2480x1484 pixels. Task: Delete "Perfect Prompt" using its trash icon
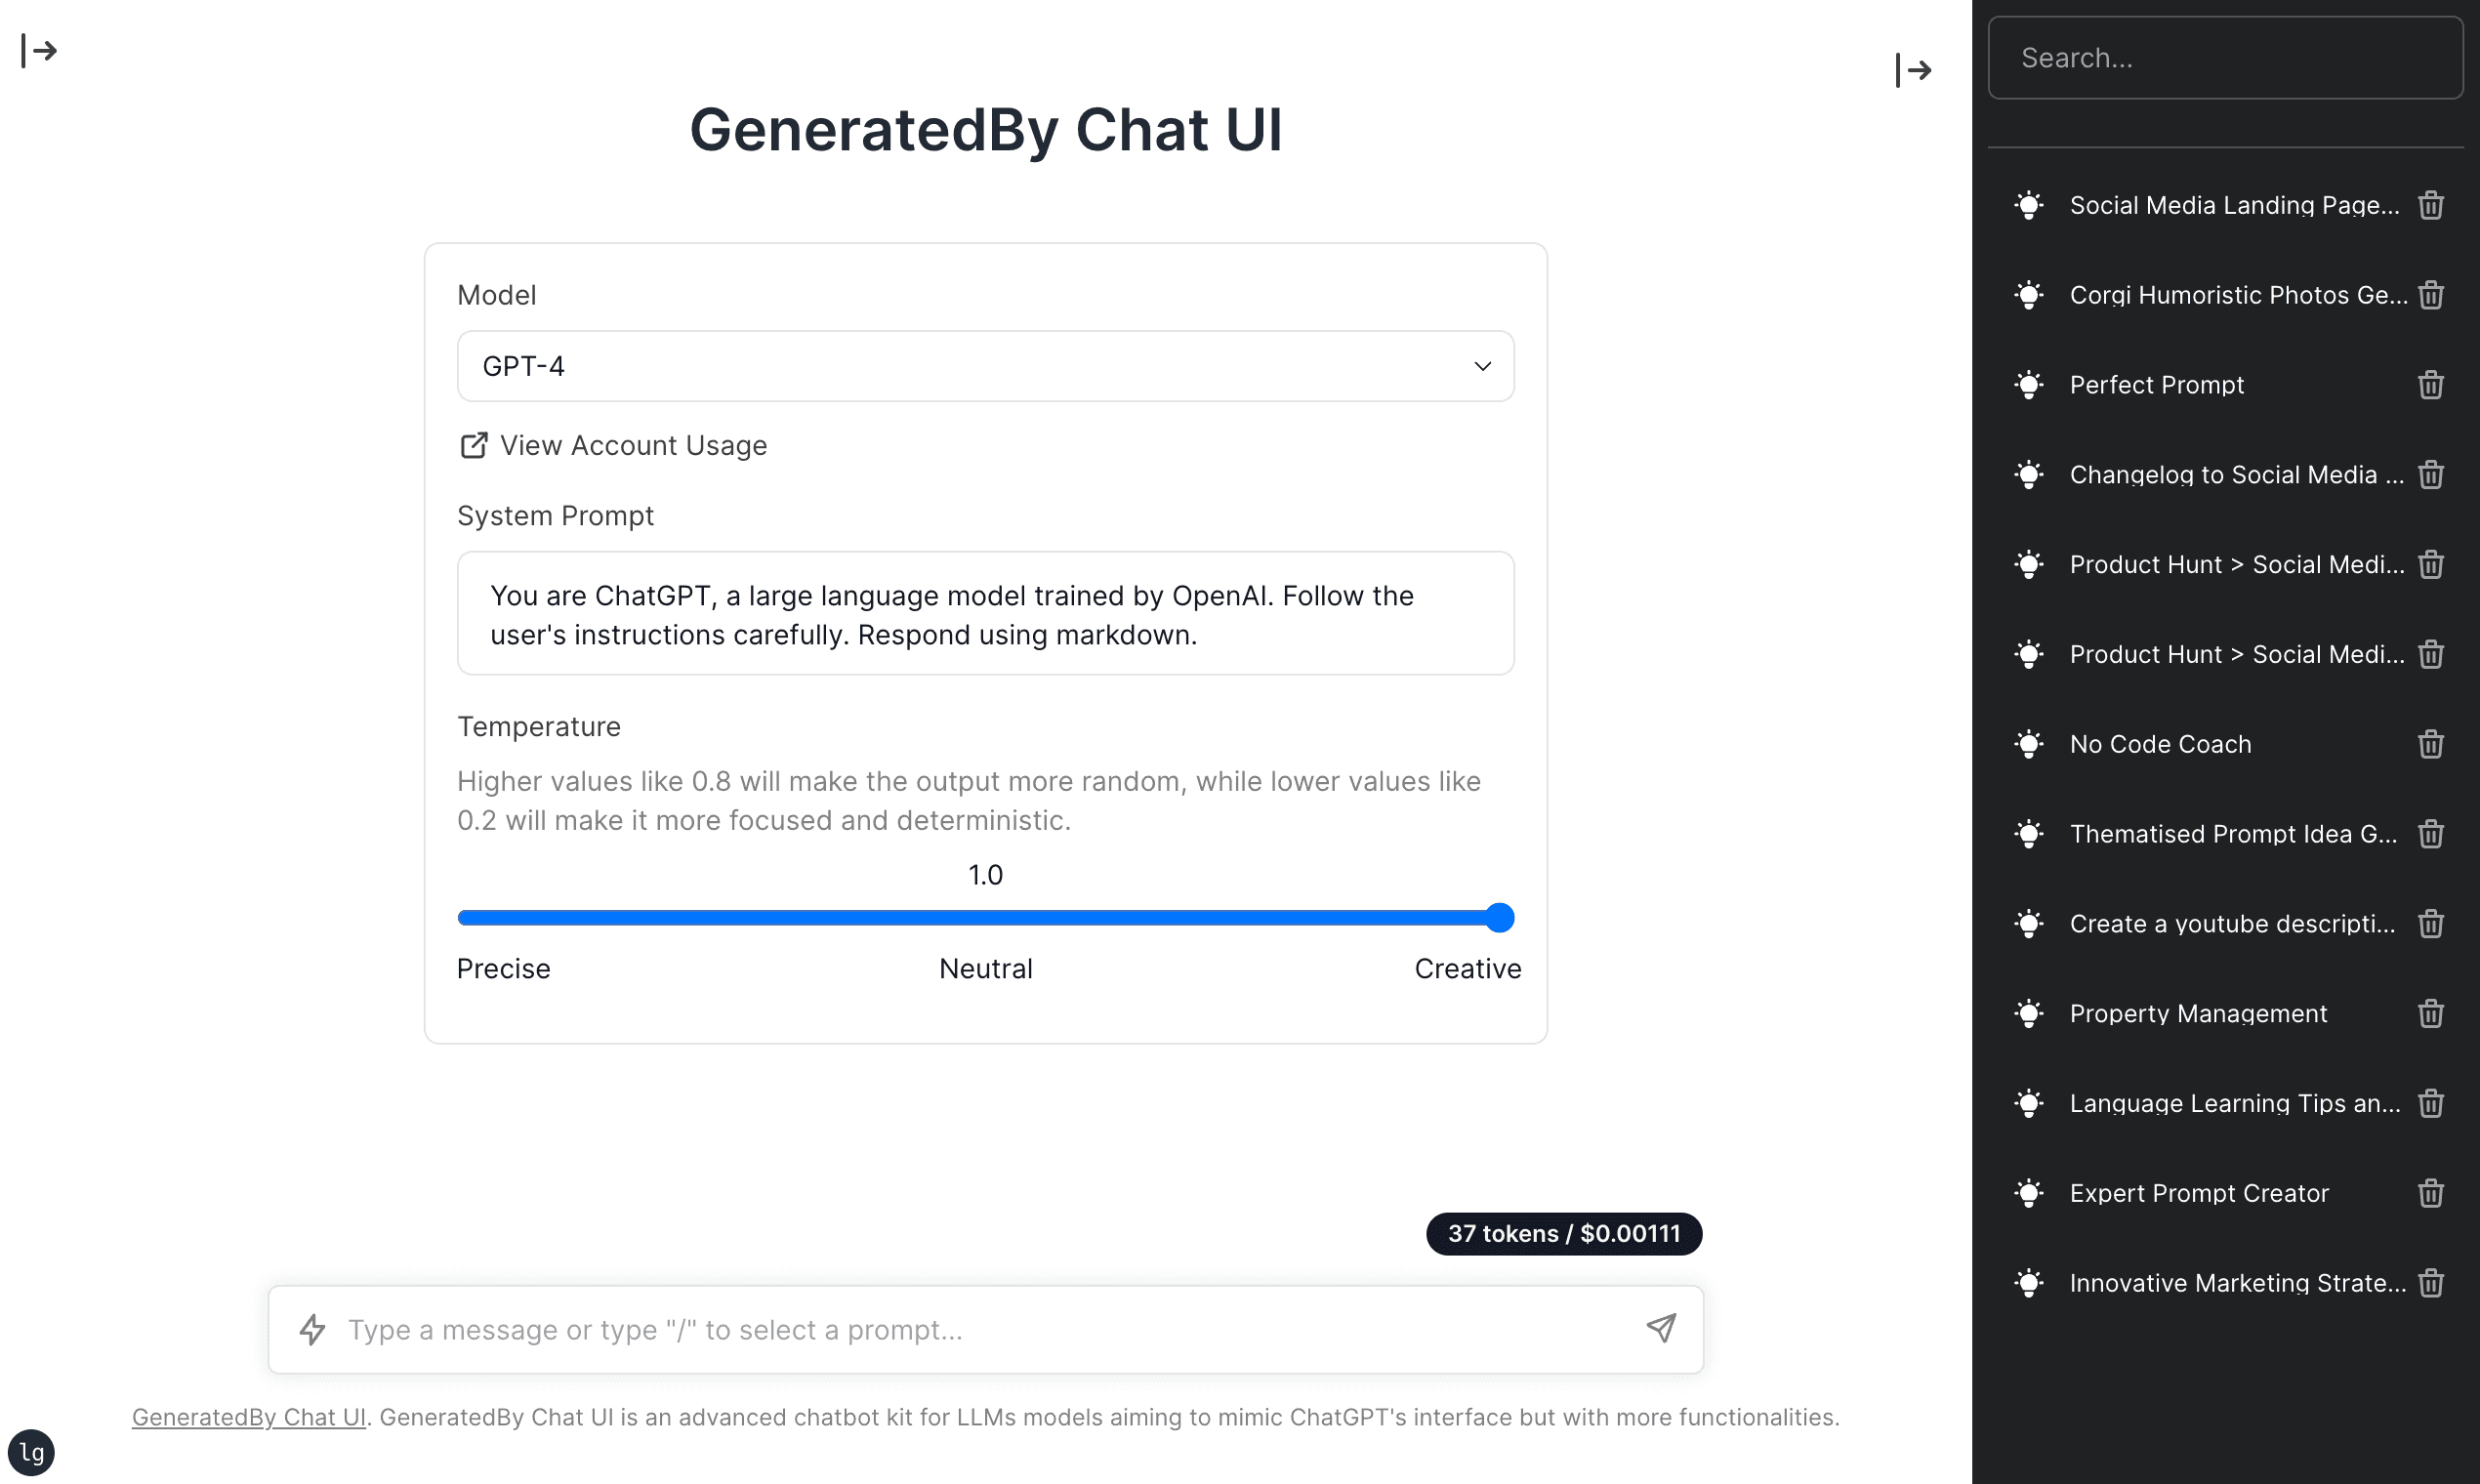point(2430,385)
